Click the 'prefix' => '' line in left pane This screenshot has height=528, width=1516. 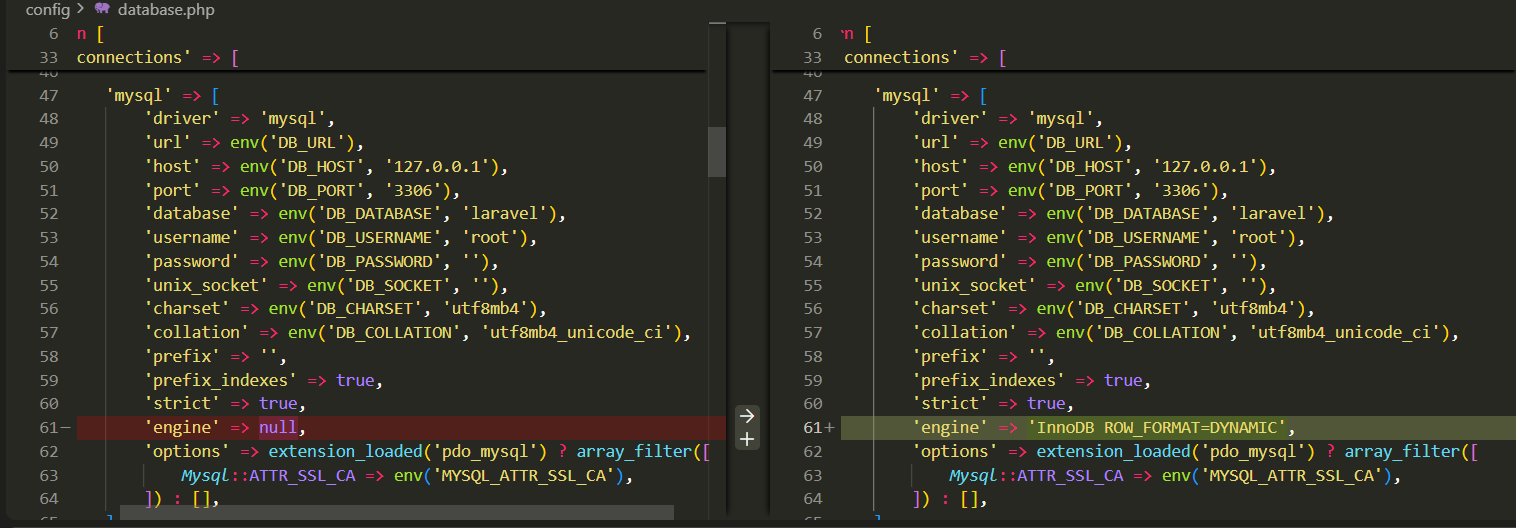[216, 356]
